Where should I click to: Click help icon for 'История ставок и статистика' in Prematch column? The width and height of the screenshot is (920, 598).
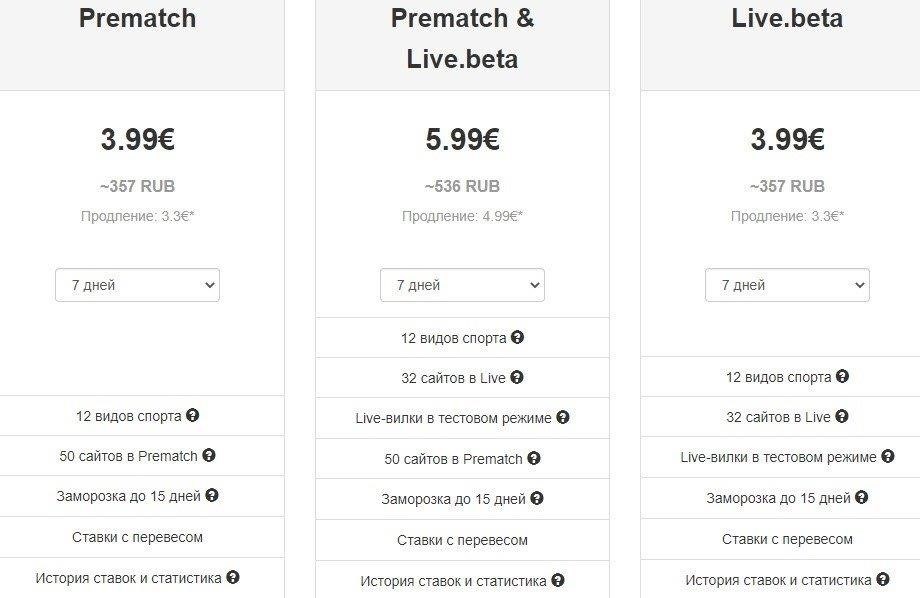click(233, 577)
